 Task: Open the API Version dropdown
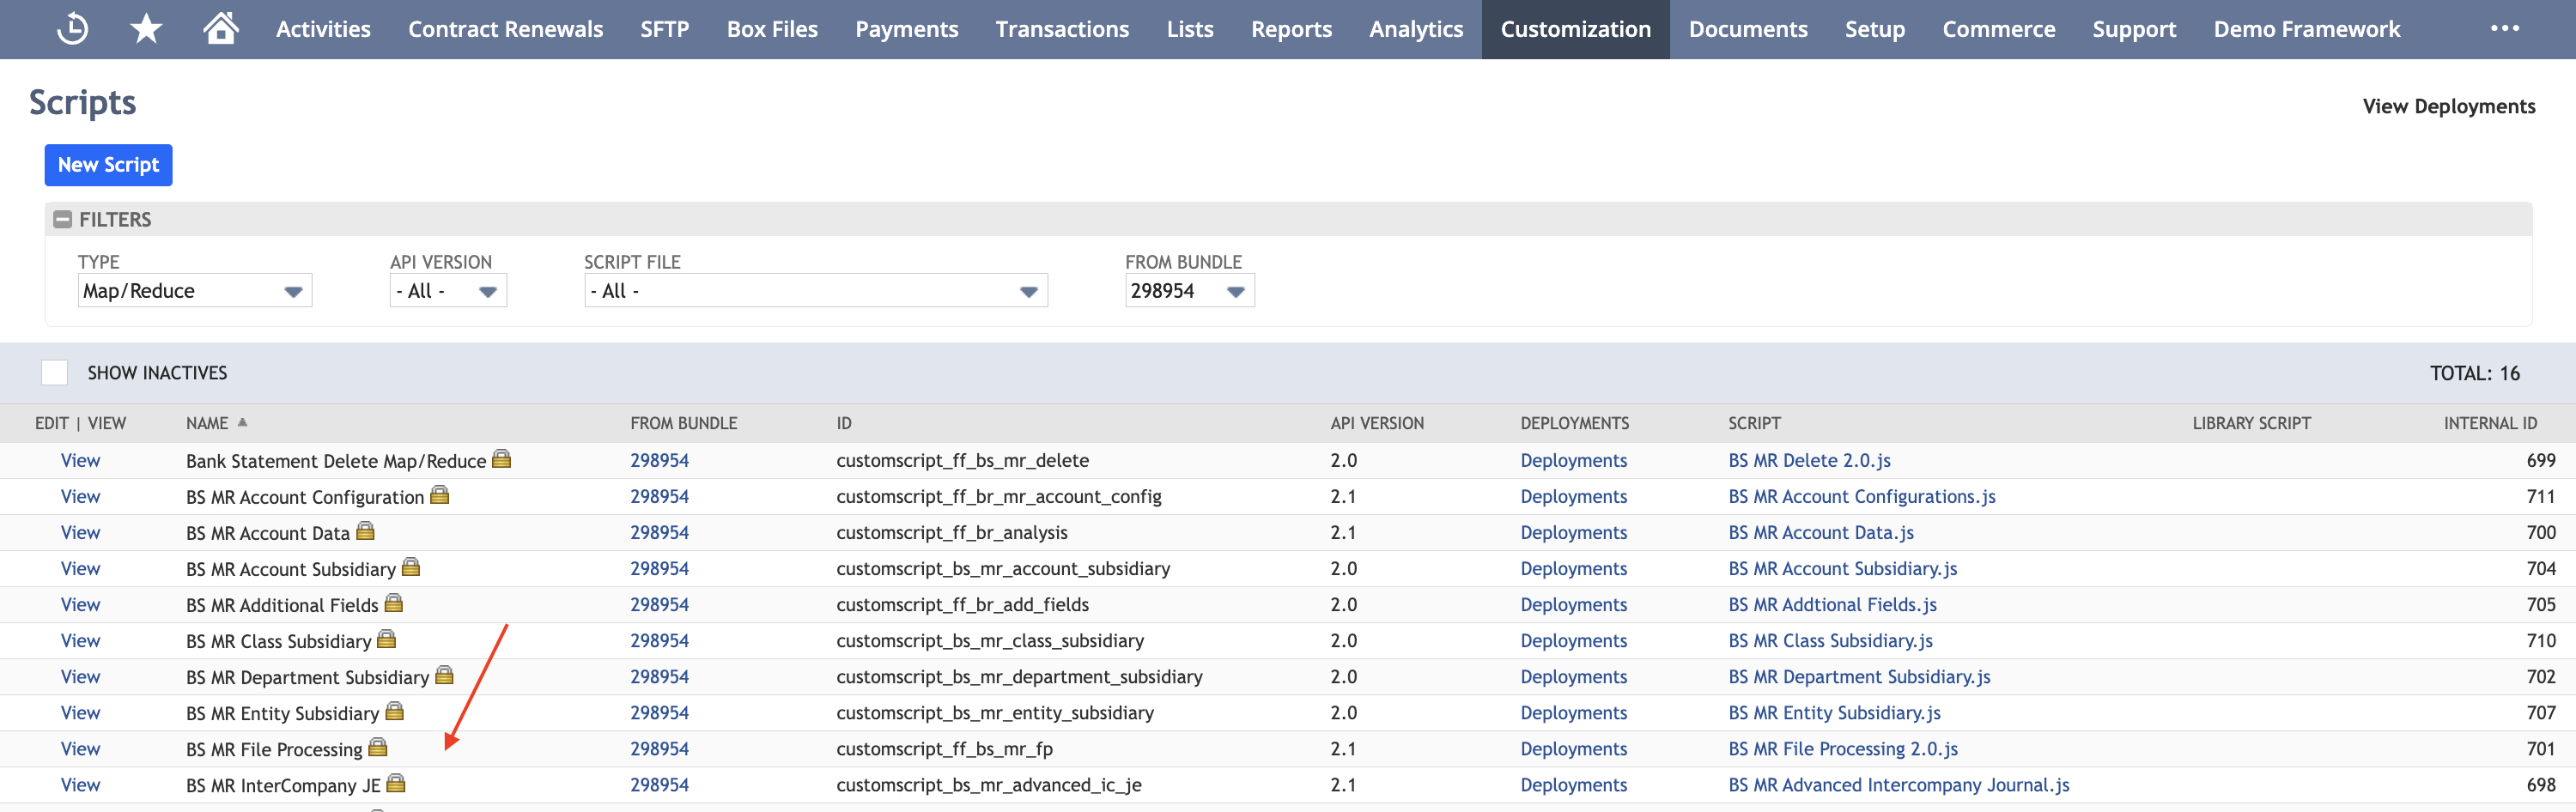point(448,290)
